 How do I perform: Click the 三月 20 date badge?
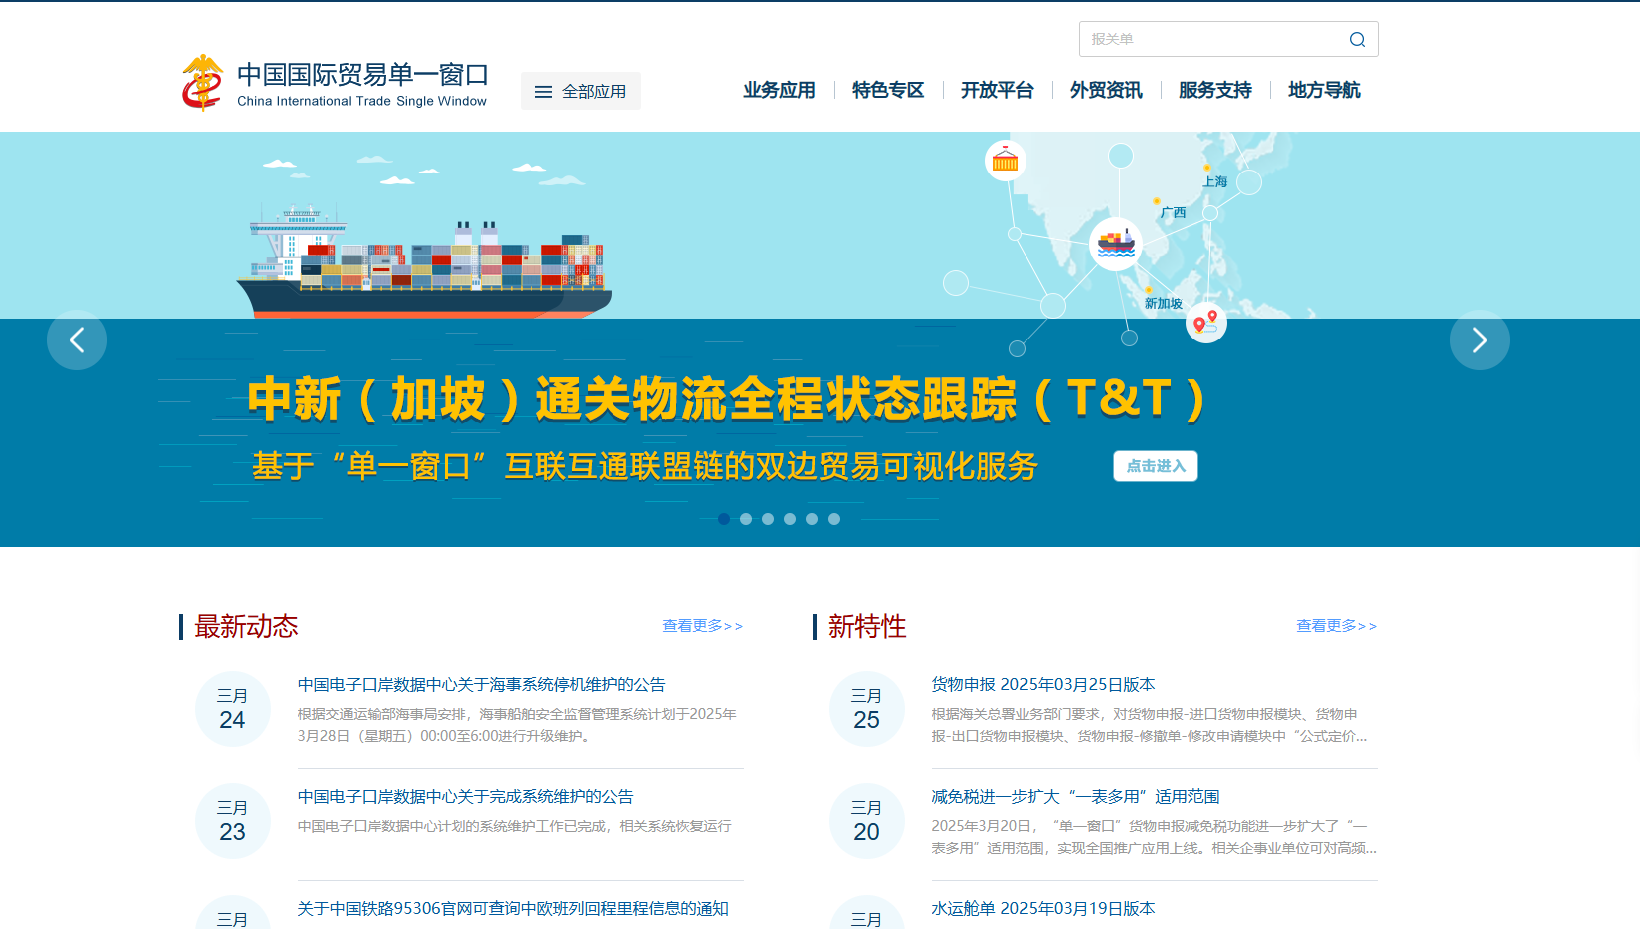pyautogui.click(x=867, y=821)
